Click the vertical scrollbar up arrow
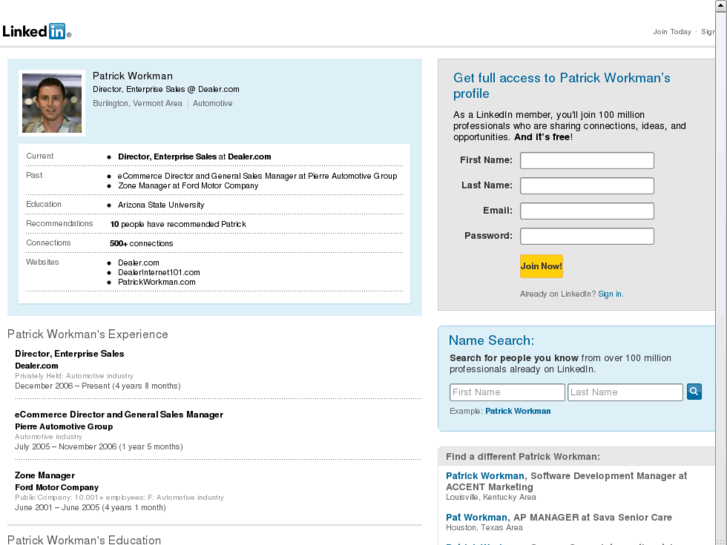The width and height of the screenshot is (727, 545). point(721,6)
